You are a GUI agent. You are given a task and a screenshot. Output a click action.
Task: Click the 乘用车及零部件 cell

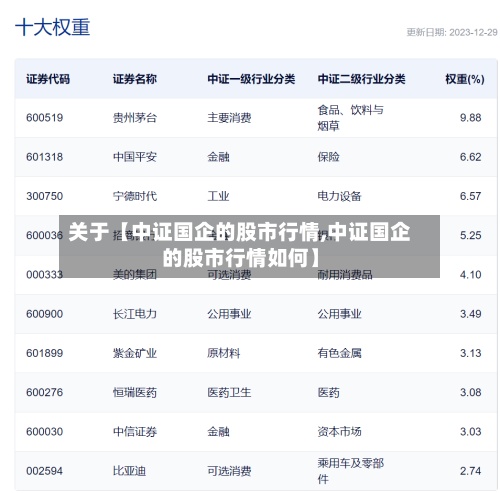point(350,471)
